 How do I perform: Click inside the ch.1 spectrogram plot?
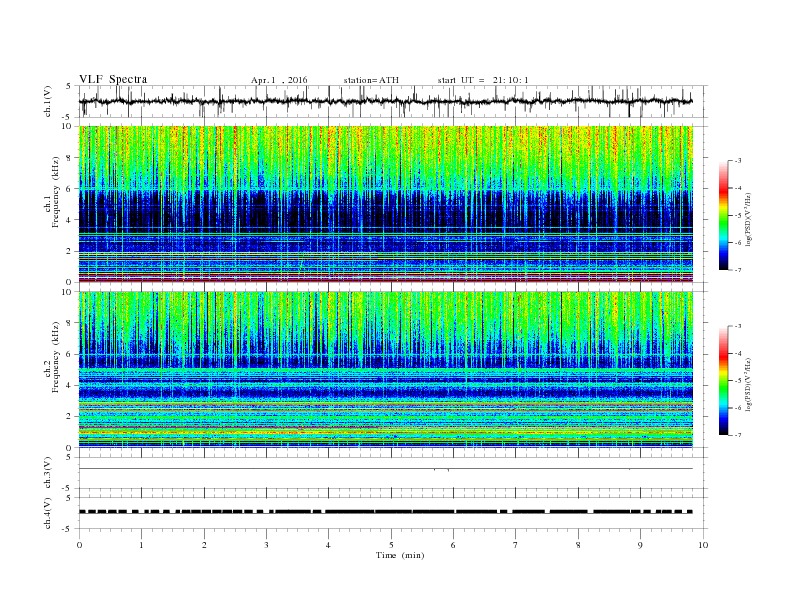point(386,204)
